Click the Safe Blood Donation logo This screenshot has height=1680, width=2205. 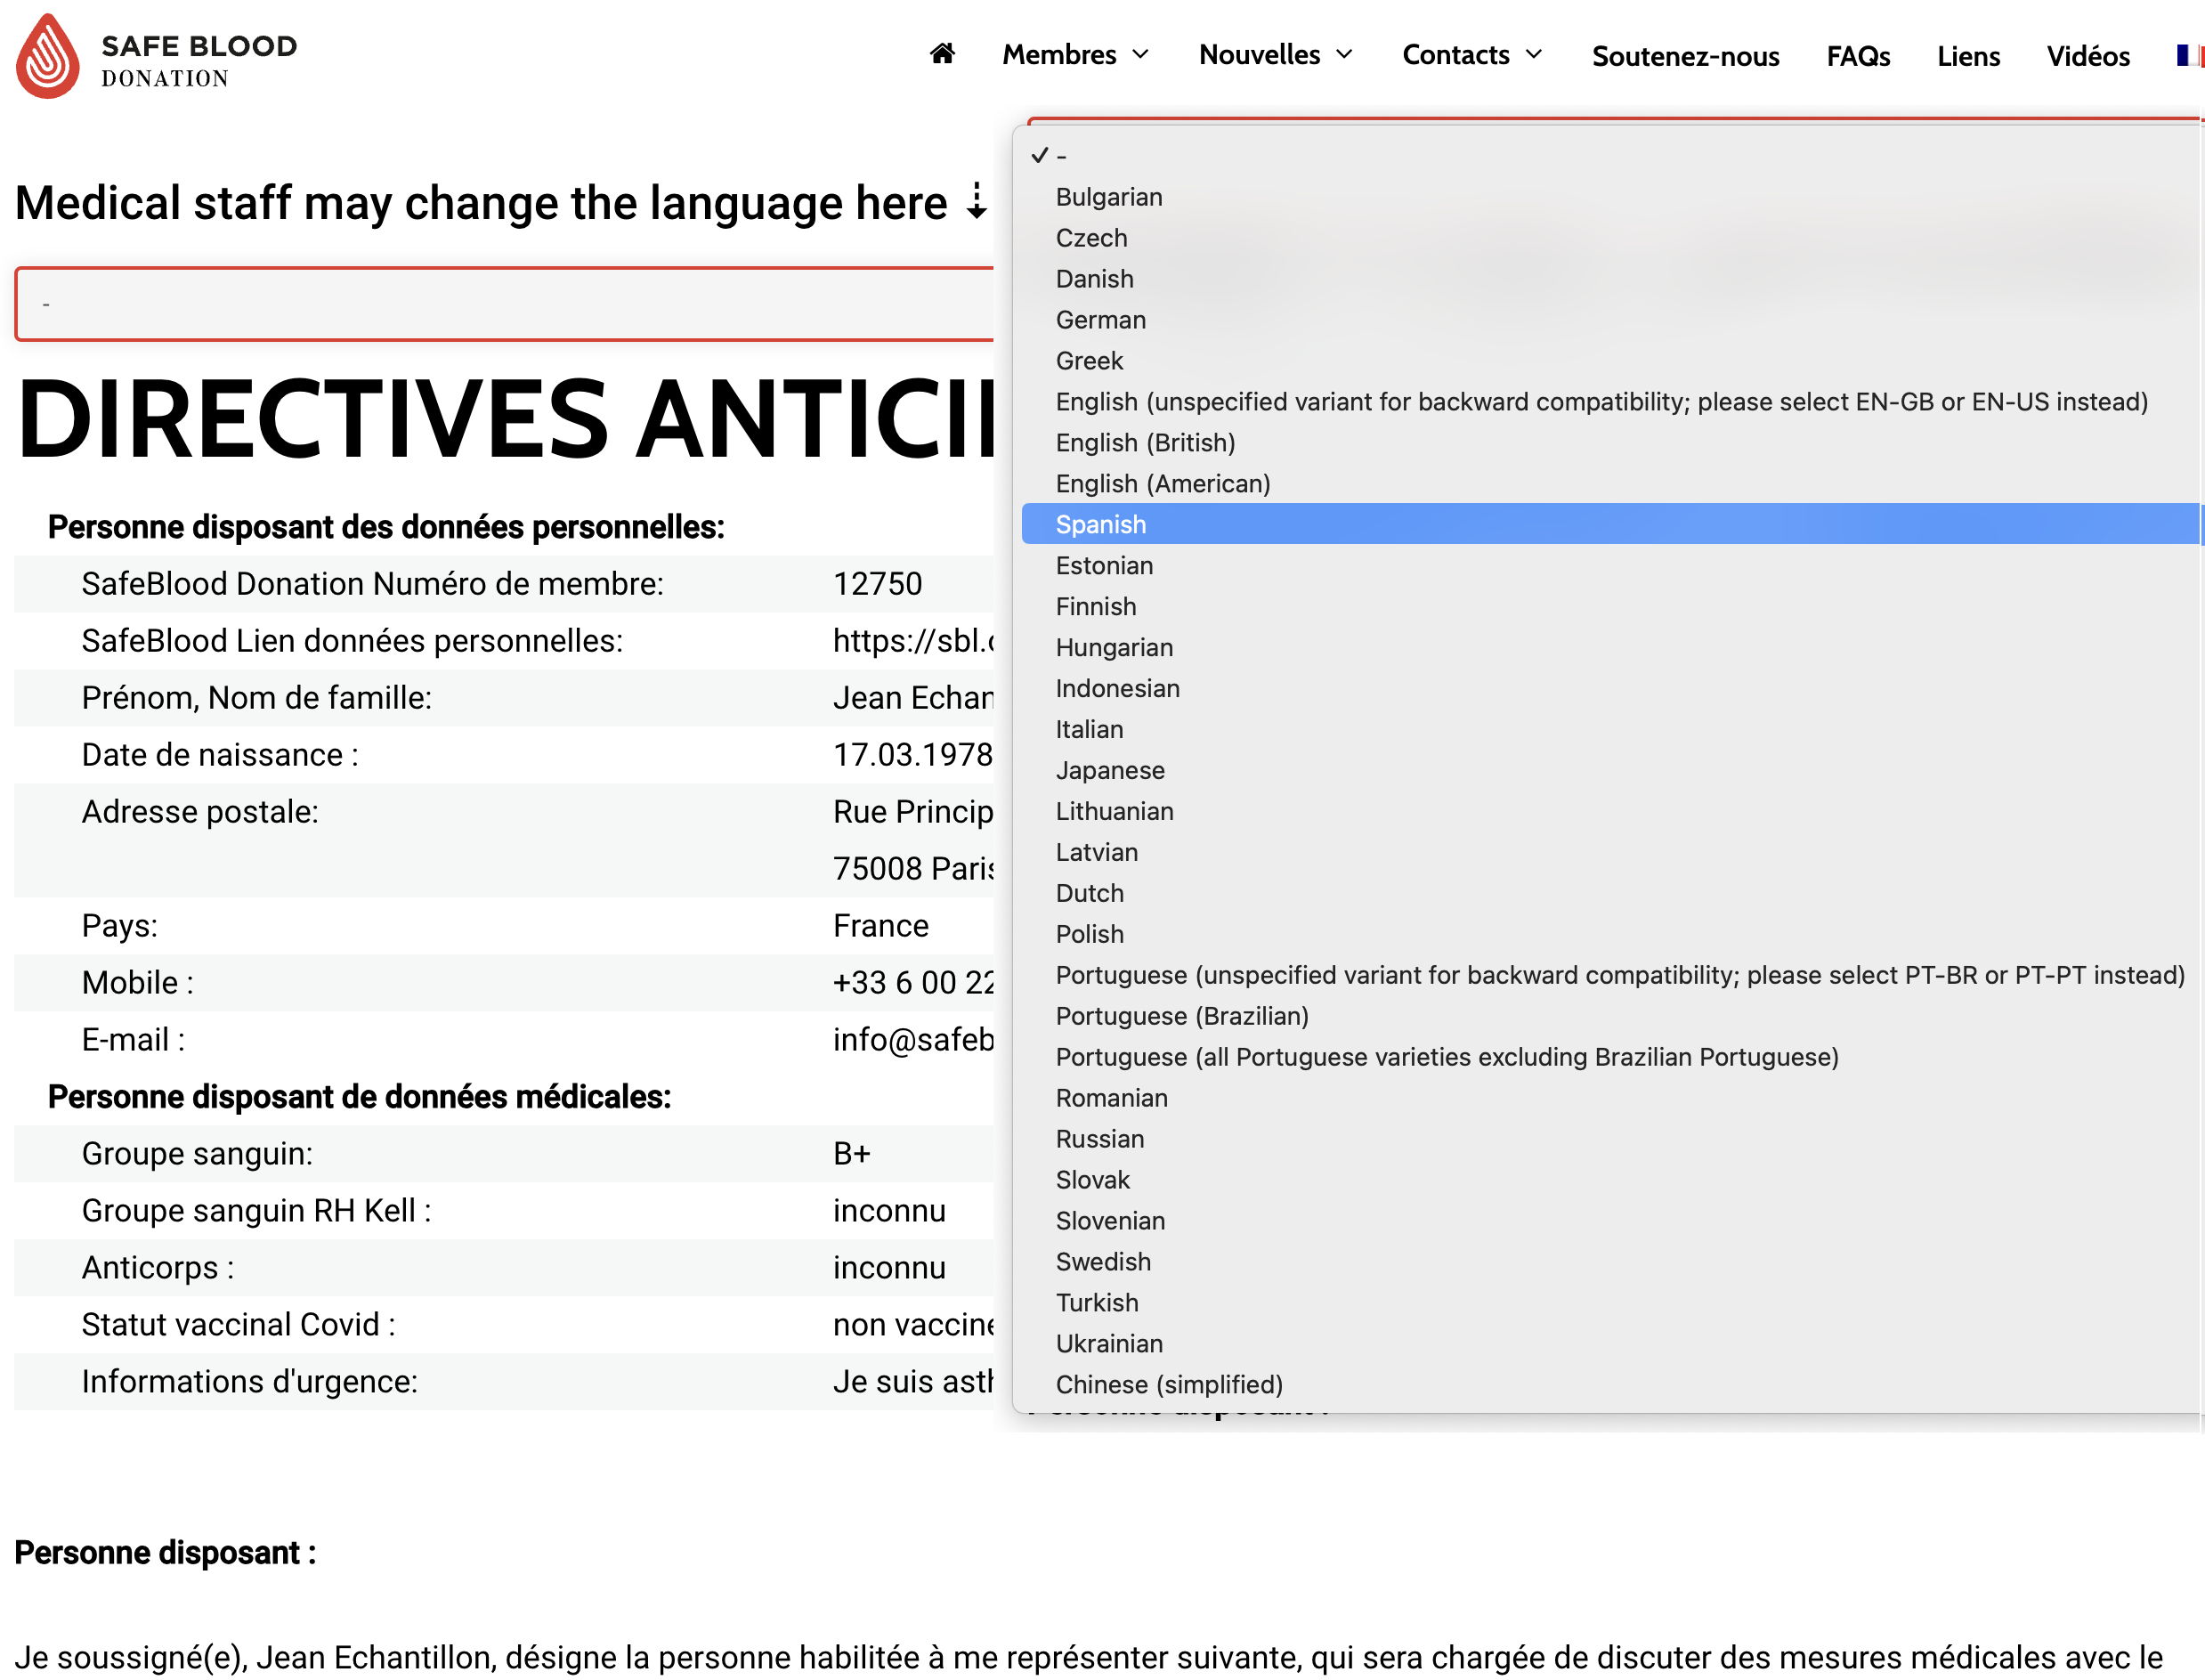click(156, 57)
